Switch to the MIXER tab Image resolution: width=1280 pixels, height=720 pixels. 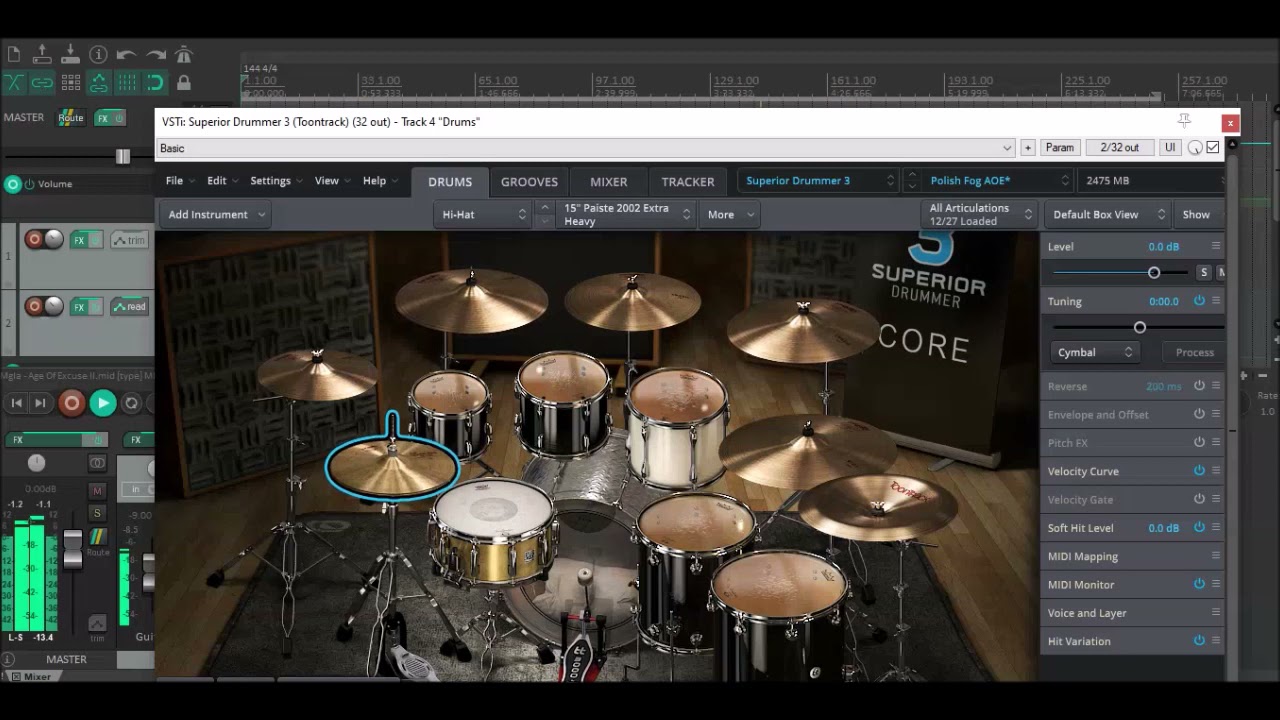click(608, 182)
